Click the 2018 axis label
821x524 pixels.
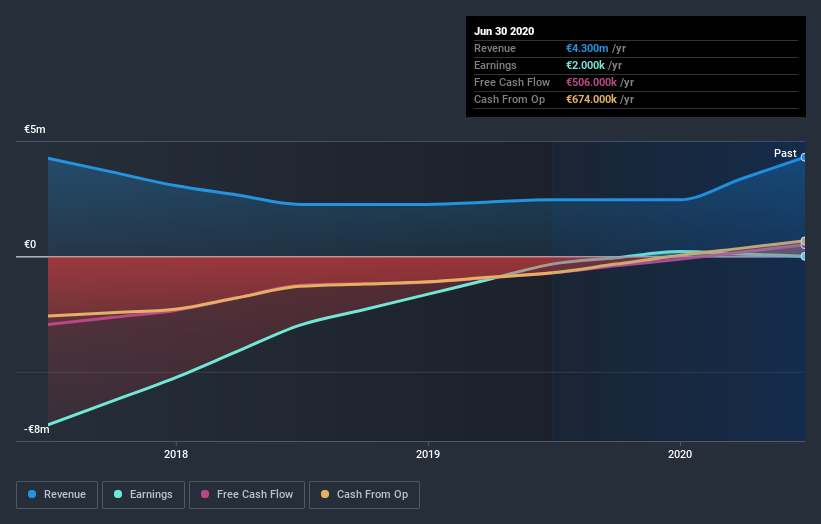[x=176, y=454]
